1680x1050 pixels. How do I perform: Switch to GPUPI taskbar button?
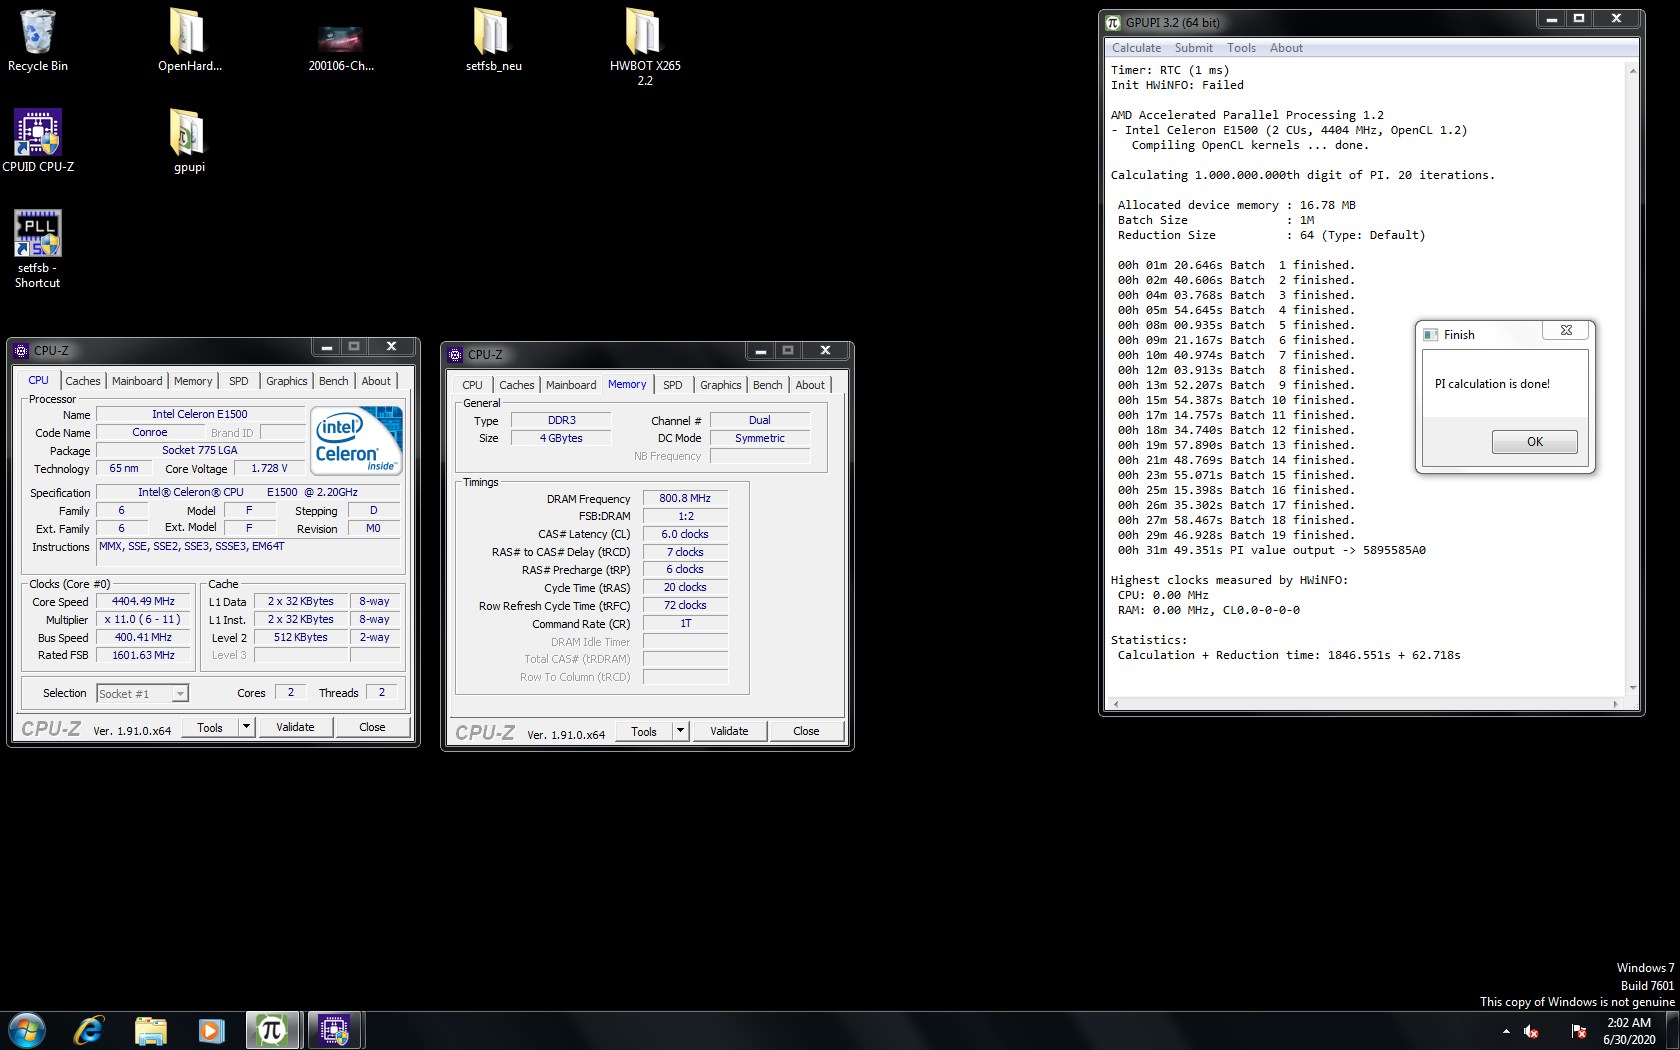click(x=273, y=1030)
